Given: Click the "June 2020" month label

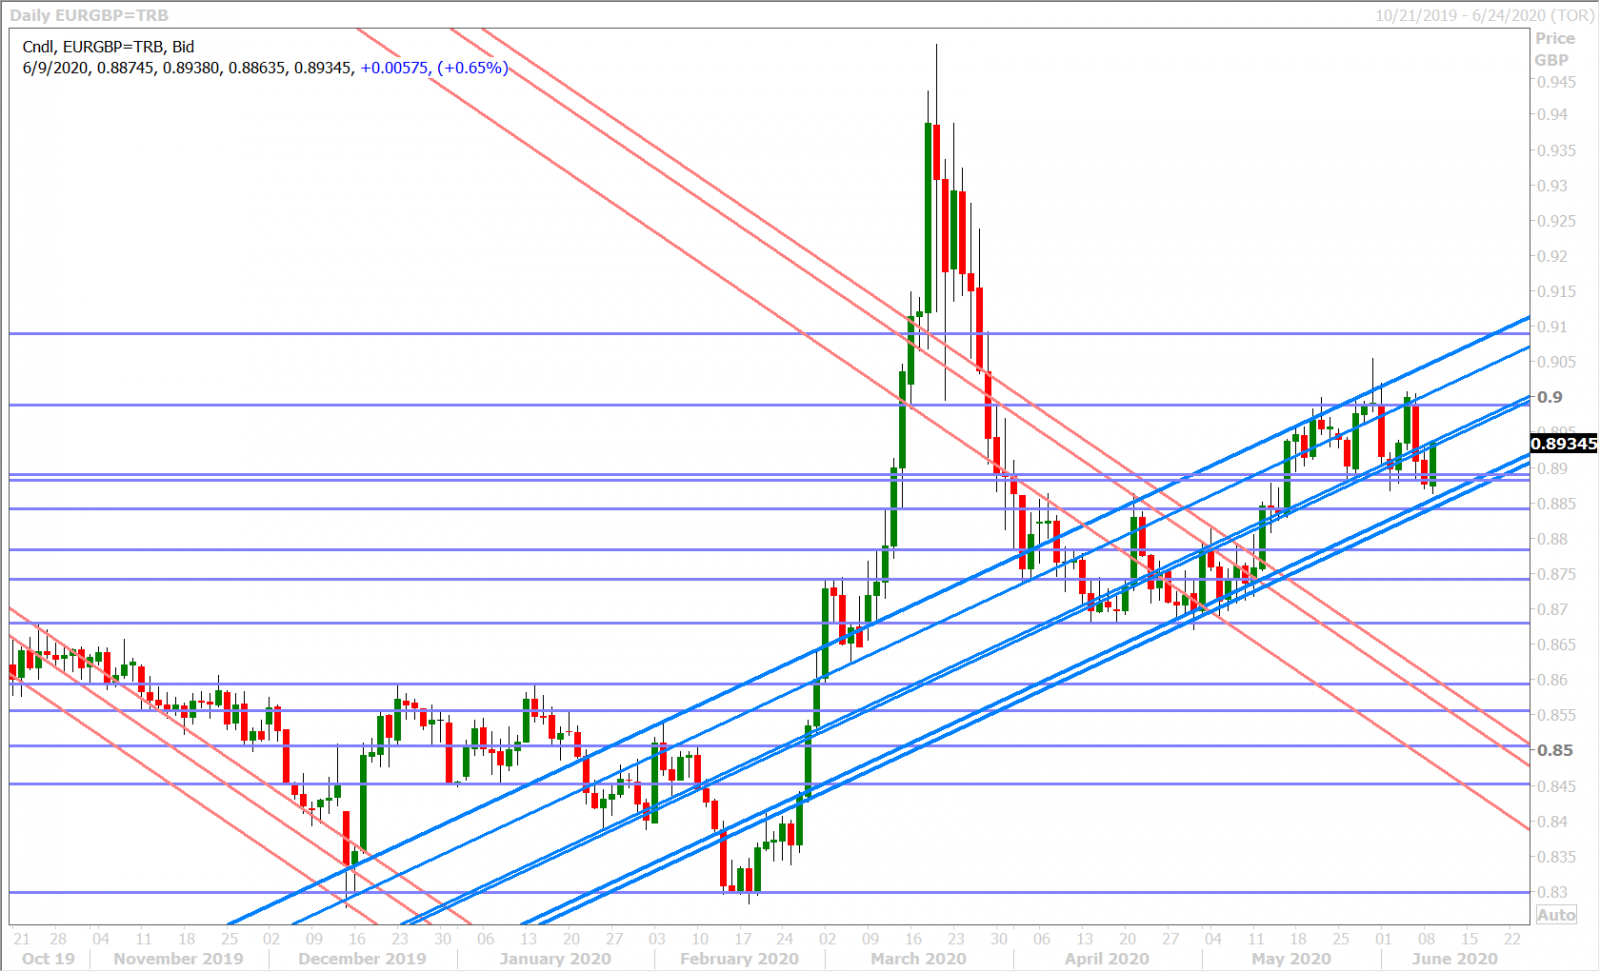Looking at the screenshot, I should (x=1454, y=959).
